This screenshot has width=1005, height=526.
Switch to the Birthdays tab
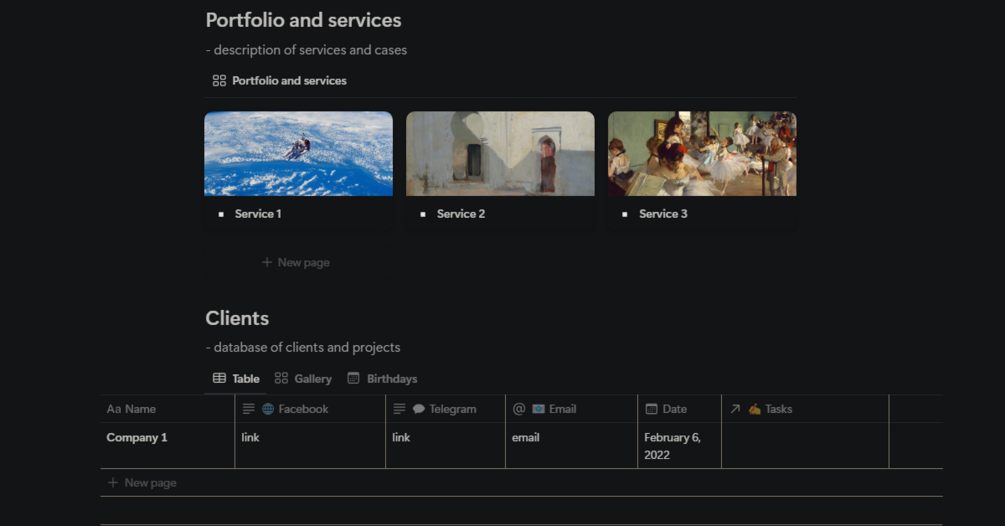tap(391, 379)
